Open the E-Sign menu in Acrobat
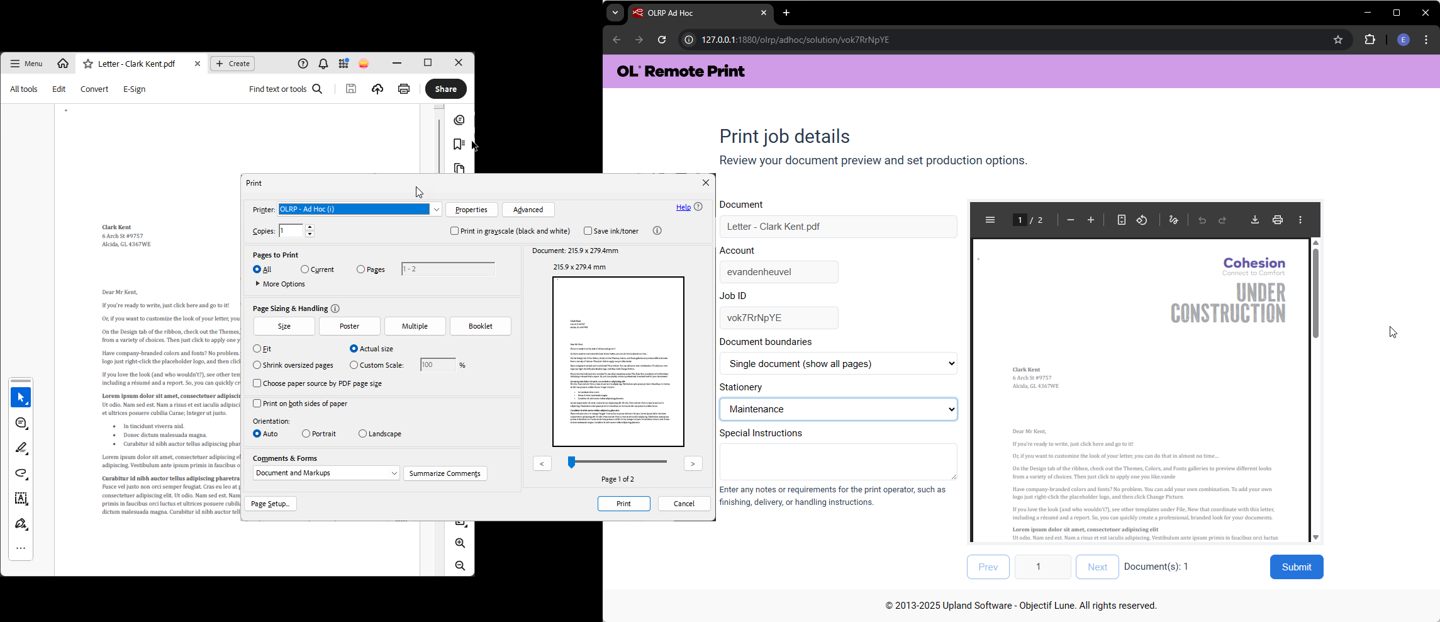This screenshot has height=622, width=1440. point(134,89)
